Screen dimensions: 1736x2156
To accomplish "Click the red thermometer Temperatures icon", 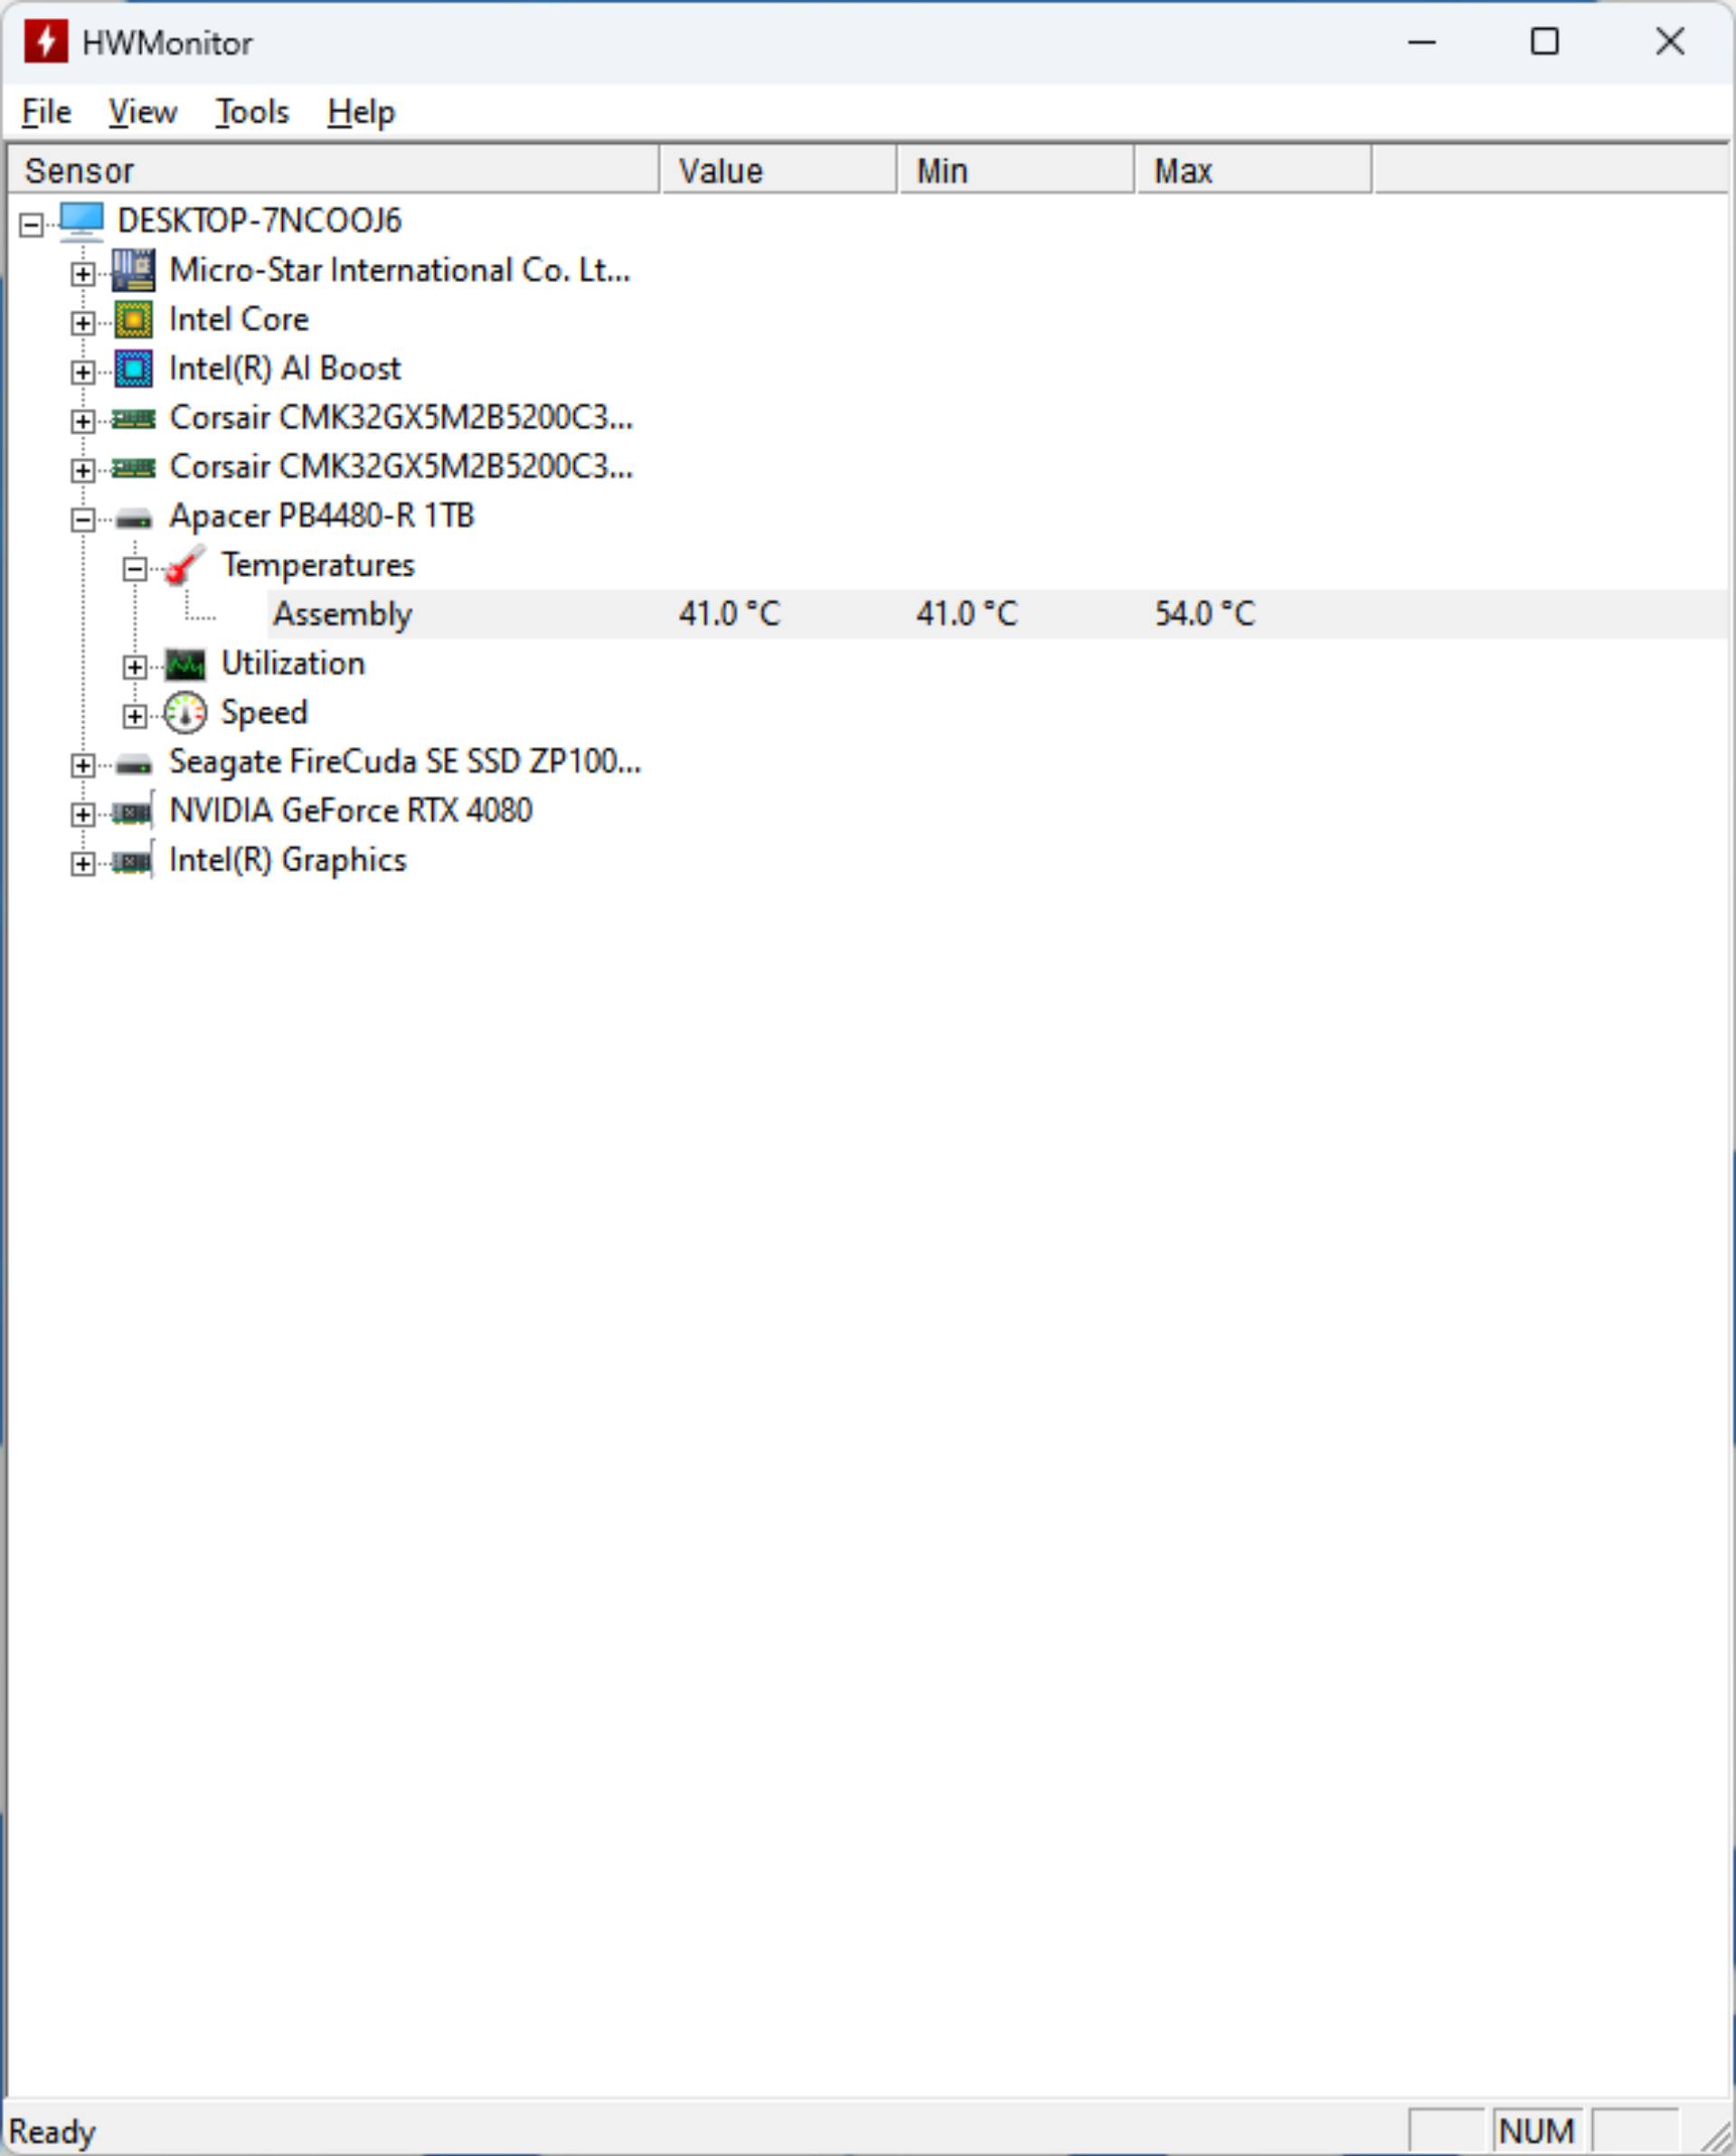I will (x=185, y=565).
